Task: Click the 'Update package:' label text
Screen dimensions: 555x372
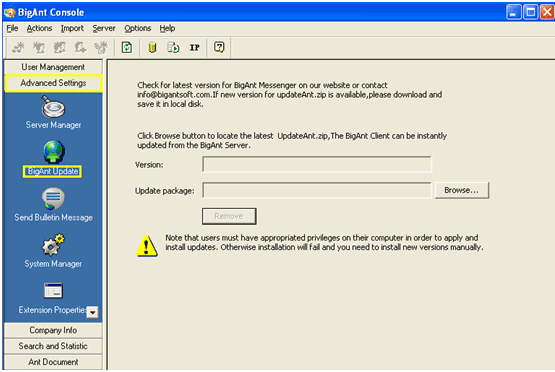Action: [165, 191]
